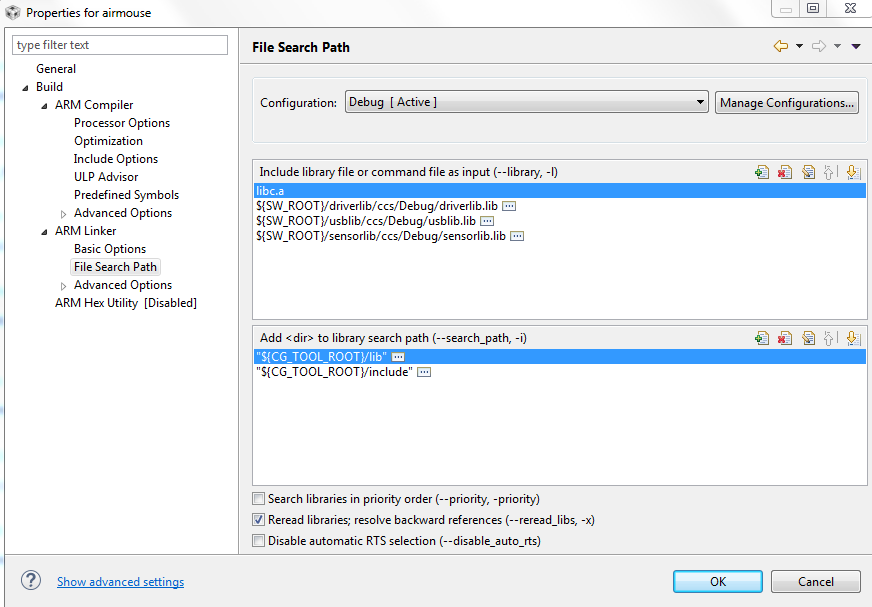Select "${CG_TOOL_ROOT}/include" search path

pyautogui.click(x=334, y=372)
